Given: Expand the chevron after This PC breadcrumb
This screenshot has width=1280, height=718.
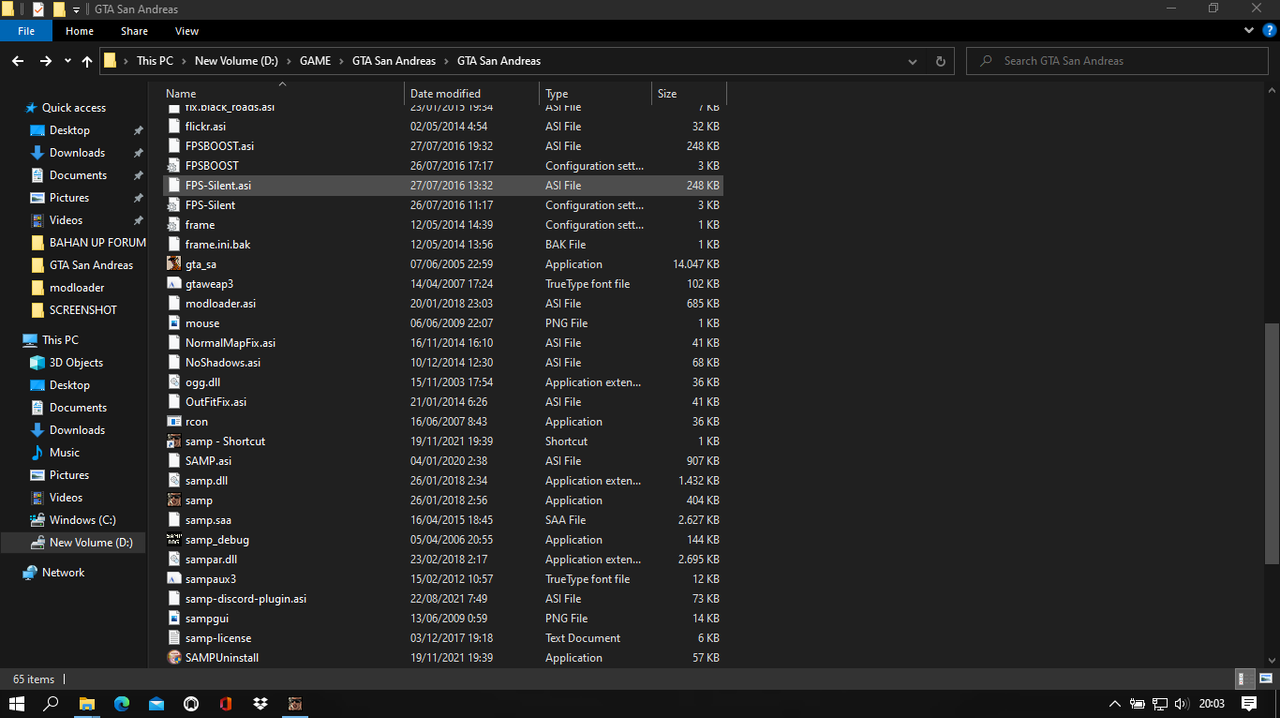Looking at the screenshot, I should click(184, 61).
